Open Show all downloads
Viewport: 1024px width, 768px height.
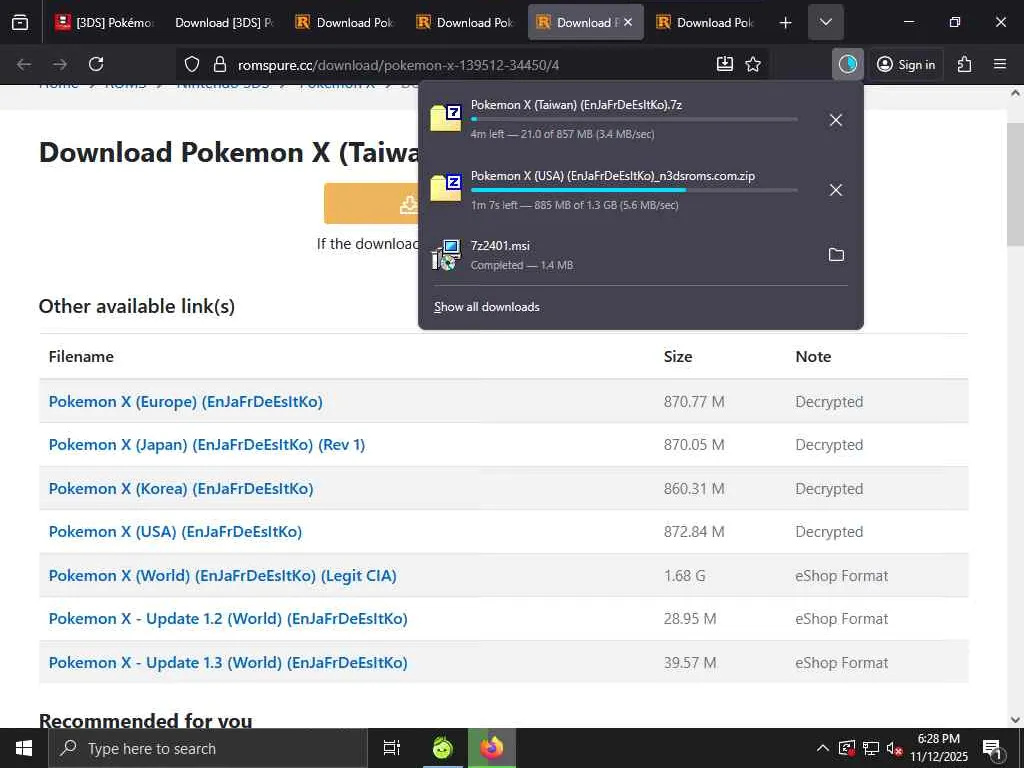[487, 307]
